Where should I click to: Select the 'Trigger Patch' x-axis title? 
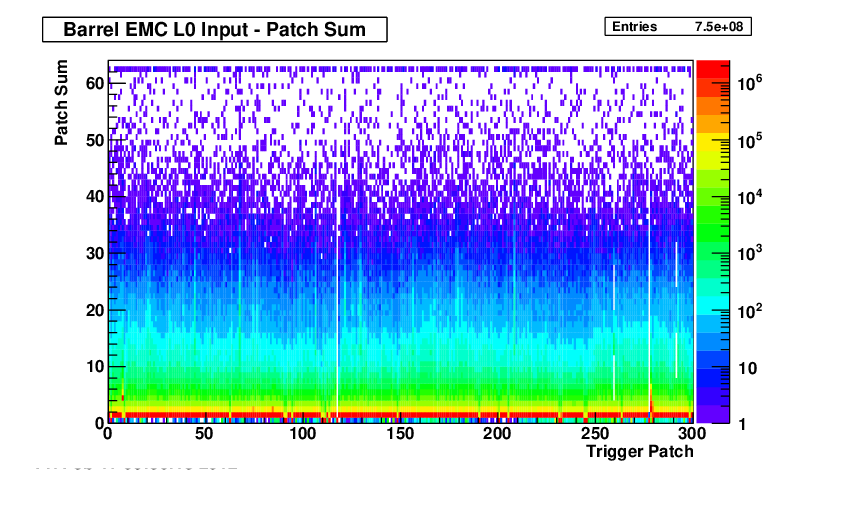point(640,451)
